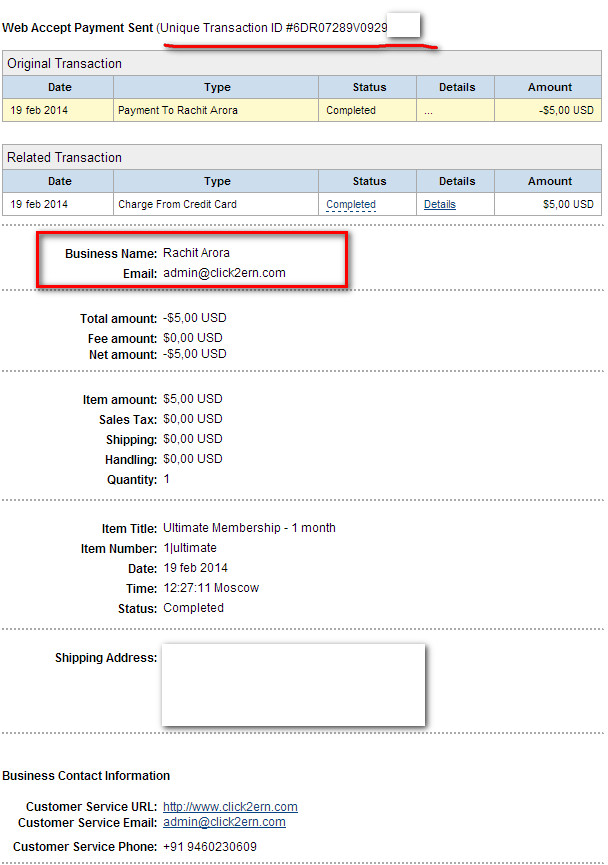Click Type column header in Original Transaction

217,87
